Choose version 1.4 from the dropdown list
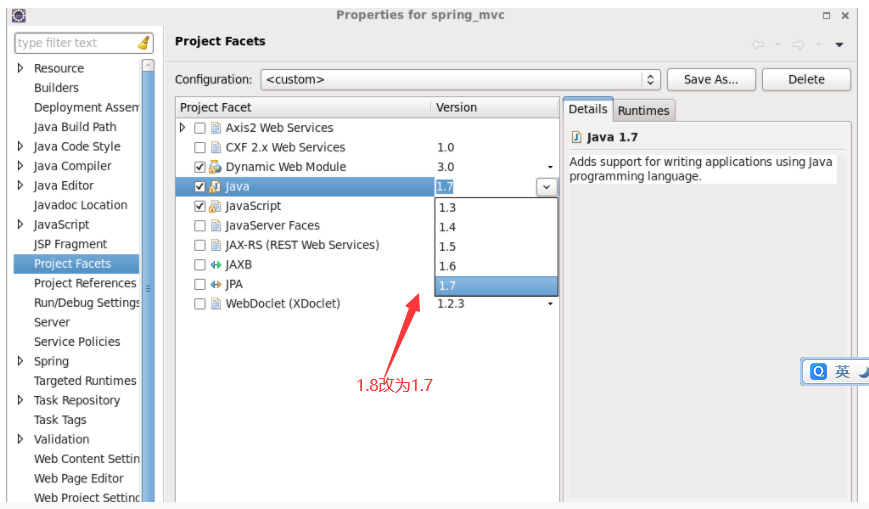The width and height of the screenshot is (869, 509). (496, 227)
